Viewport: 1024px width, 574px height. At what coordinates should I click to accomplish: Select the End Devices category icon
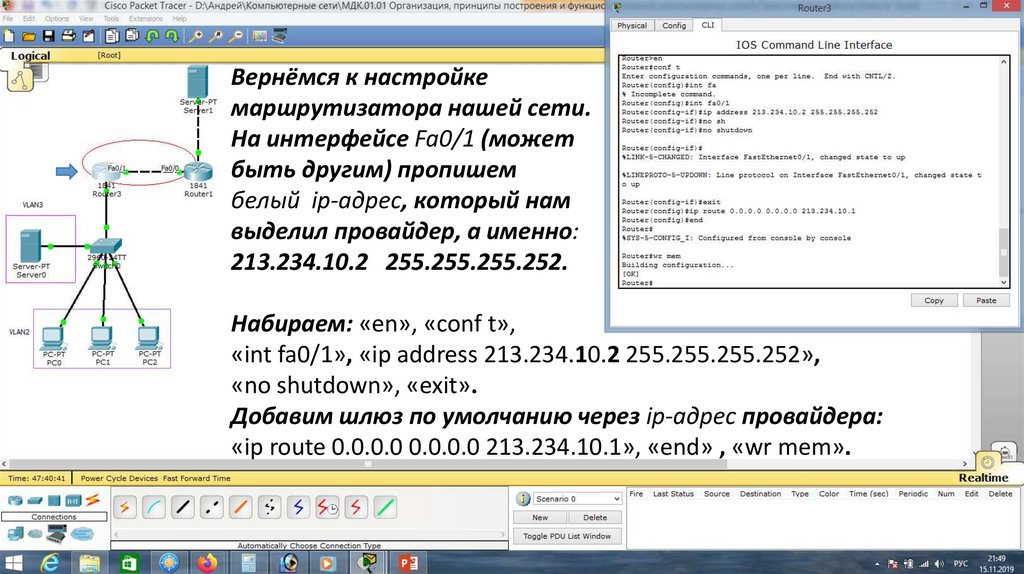click(x=14, y=534)
